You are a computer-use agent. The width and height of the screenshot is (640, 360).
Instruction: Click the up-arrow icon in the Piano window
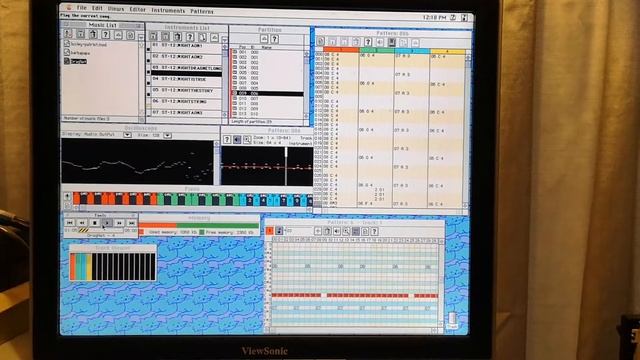67,196
